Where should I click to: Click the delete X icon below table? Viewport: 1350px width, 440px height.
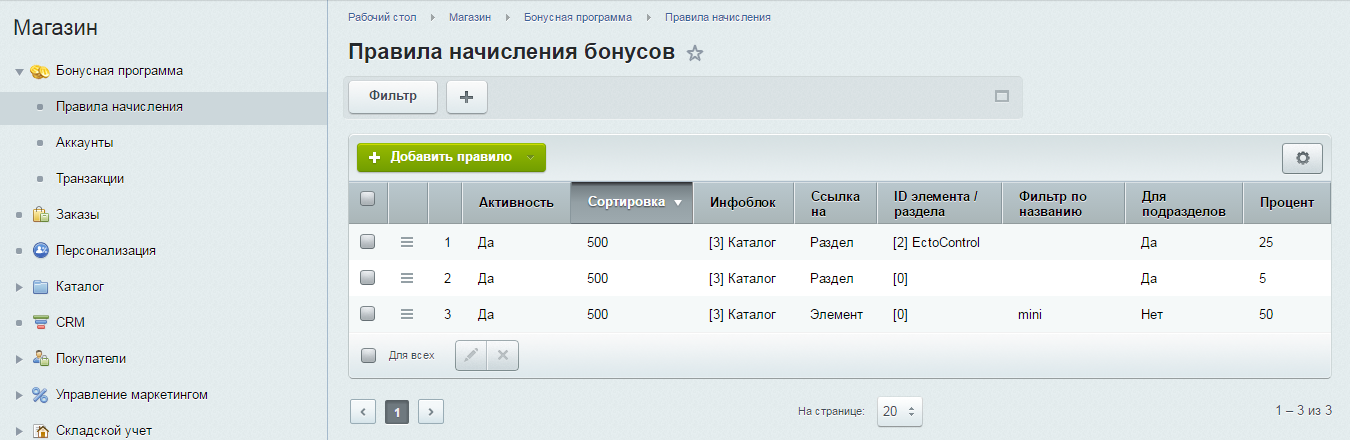(503, 355)
